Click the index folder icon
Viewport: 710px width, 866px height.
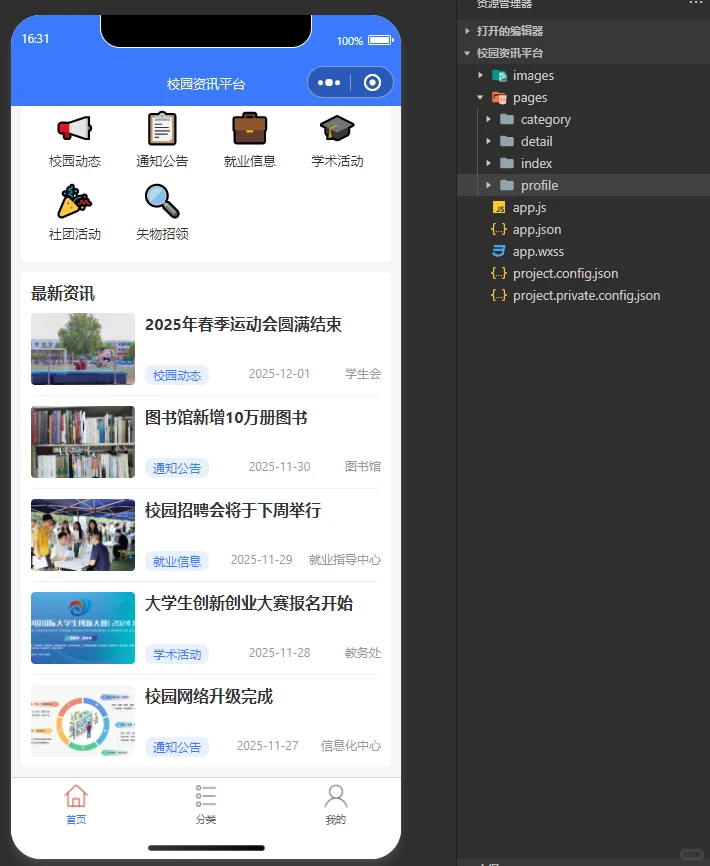(507, 163)
